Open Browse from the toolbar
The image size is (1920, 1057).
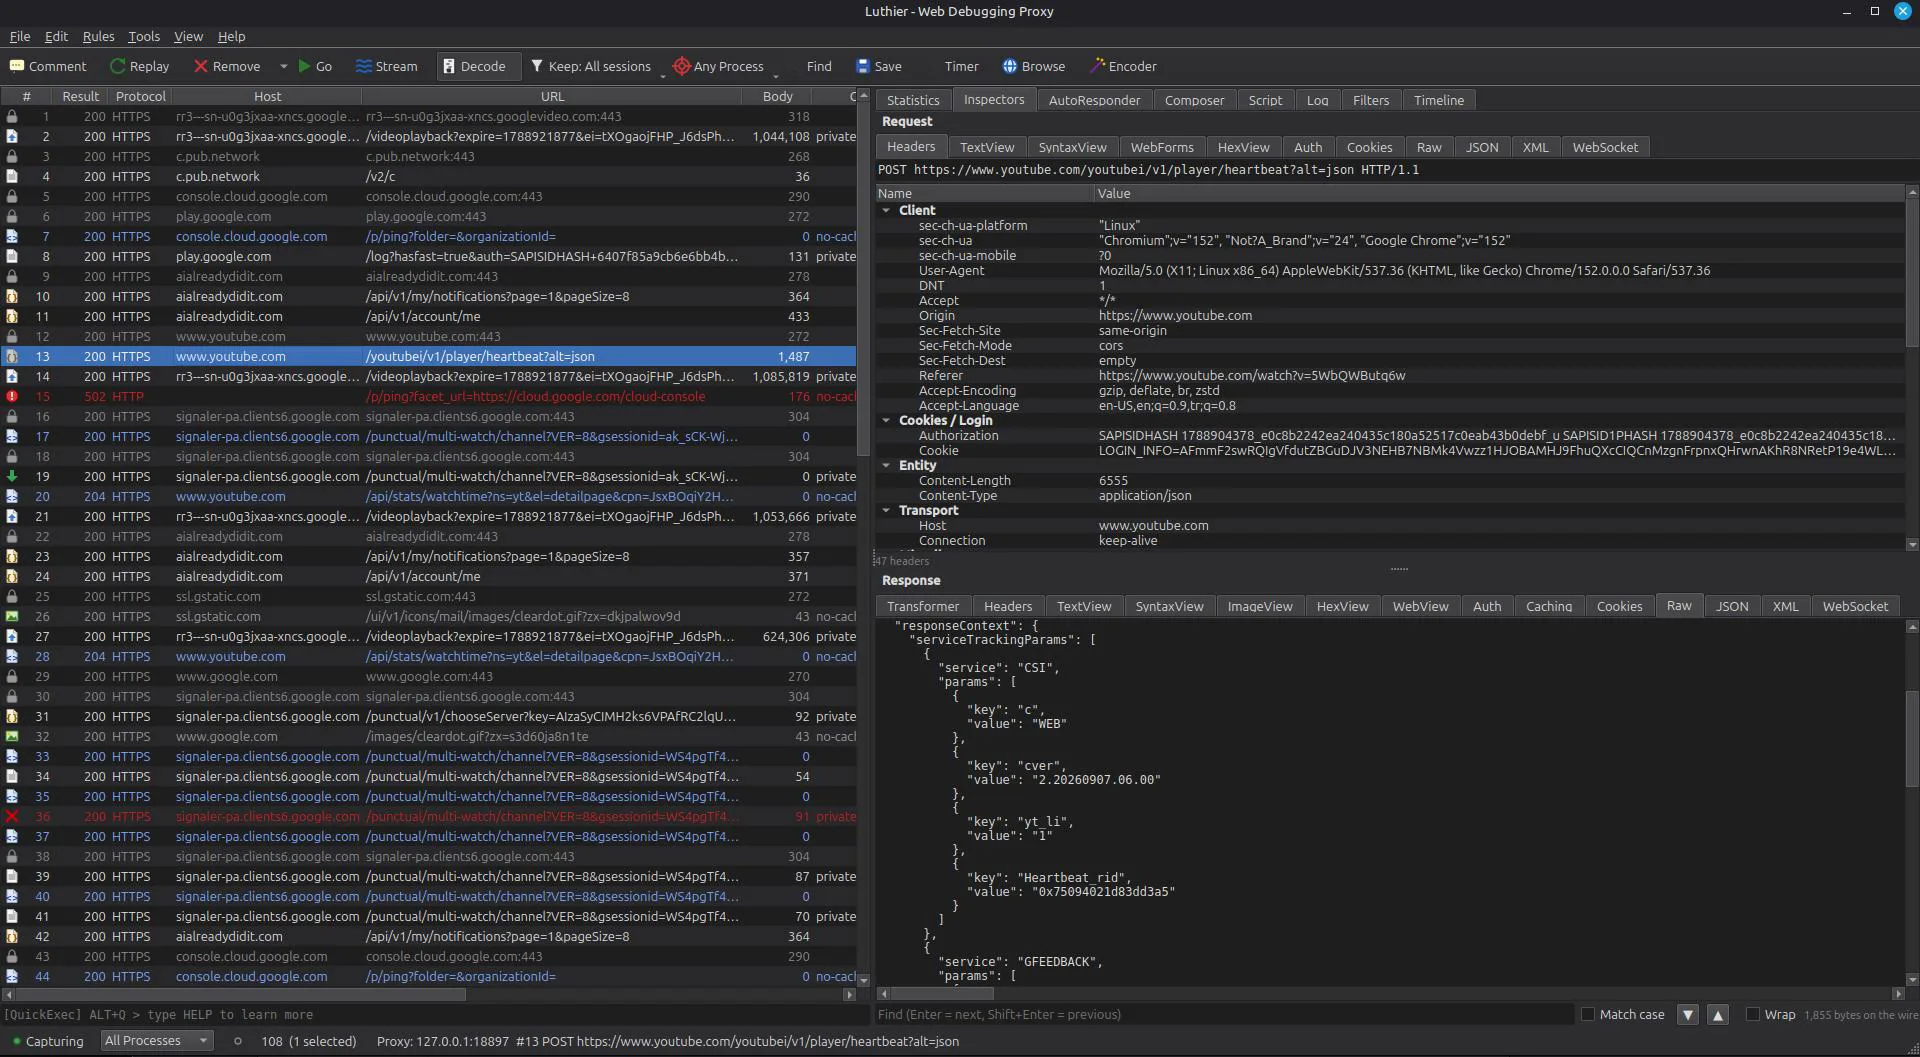[1033, 66]
